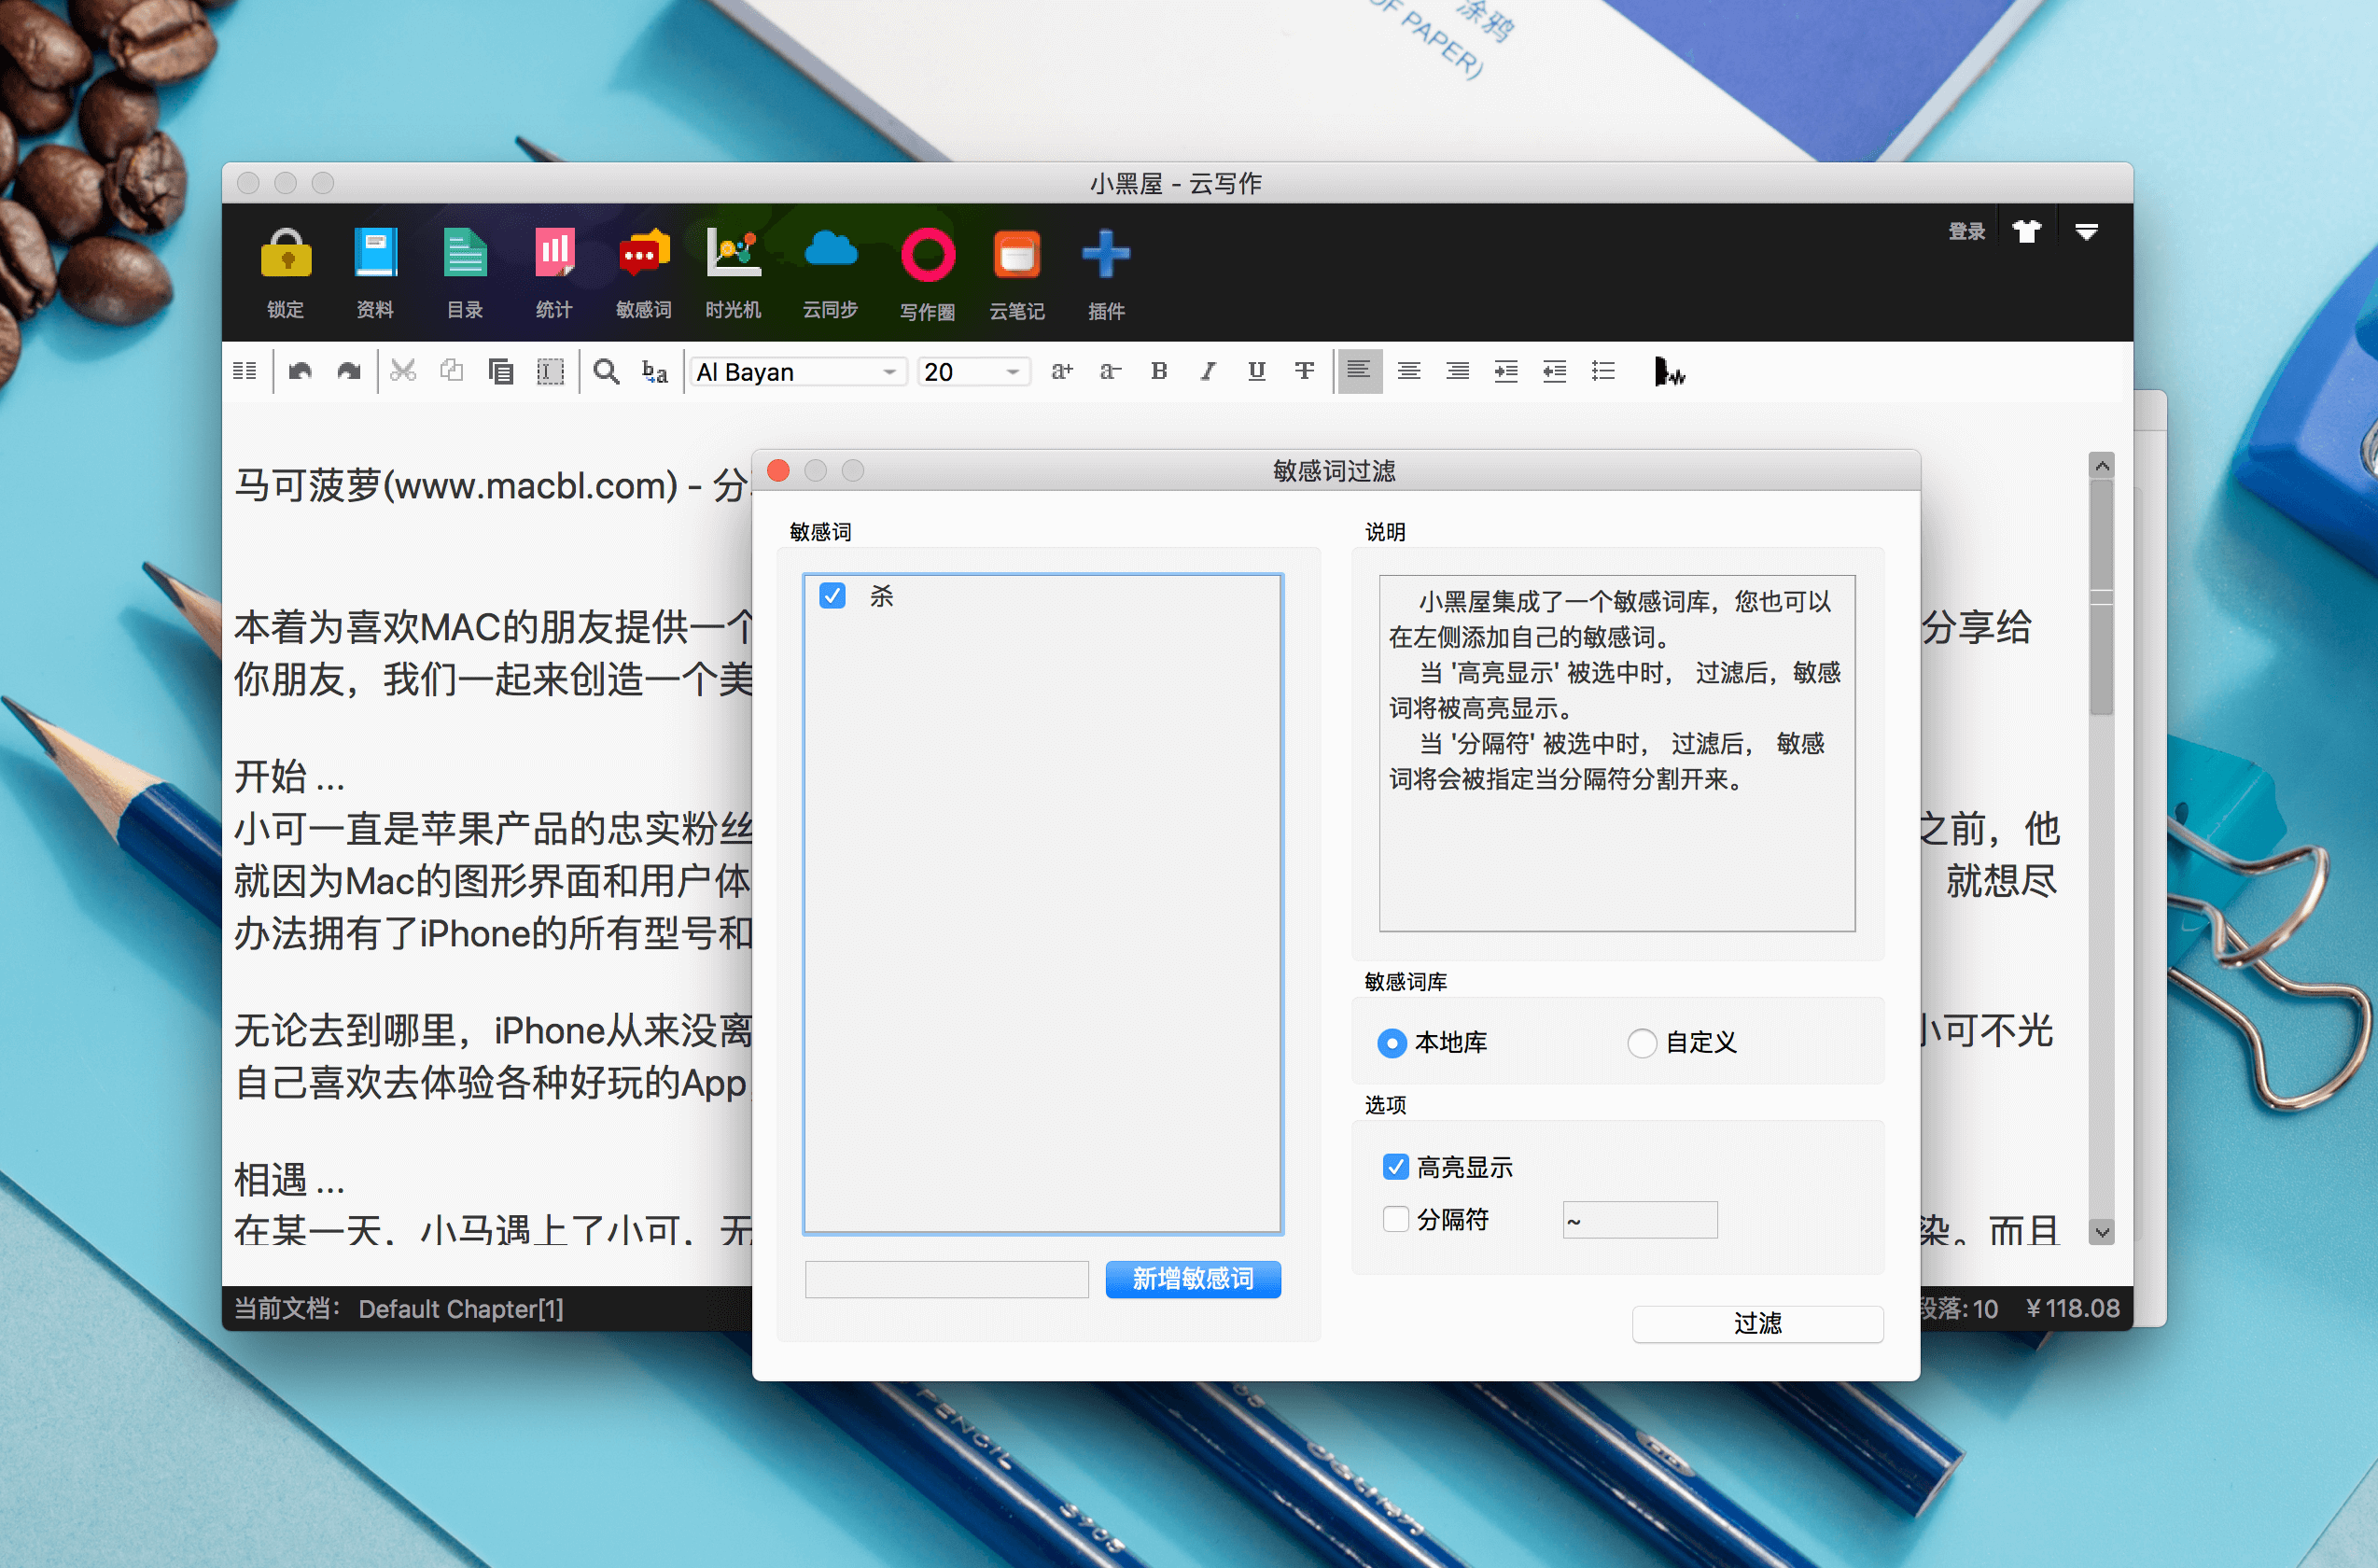Click the select-all icon
This screenshot has width=2378, height=1568.
(x=550, y=372)
